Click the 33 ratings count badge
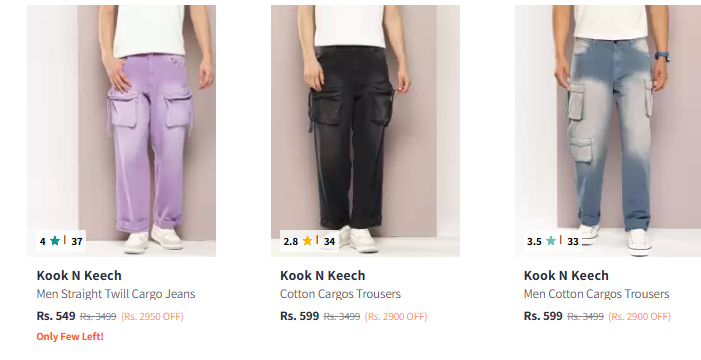The image size is (701, 360). coord(573,241)
